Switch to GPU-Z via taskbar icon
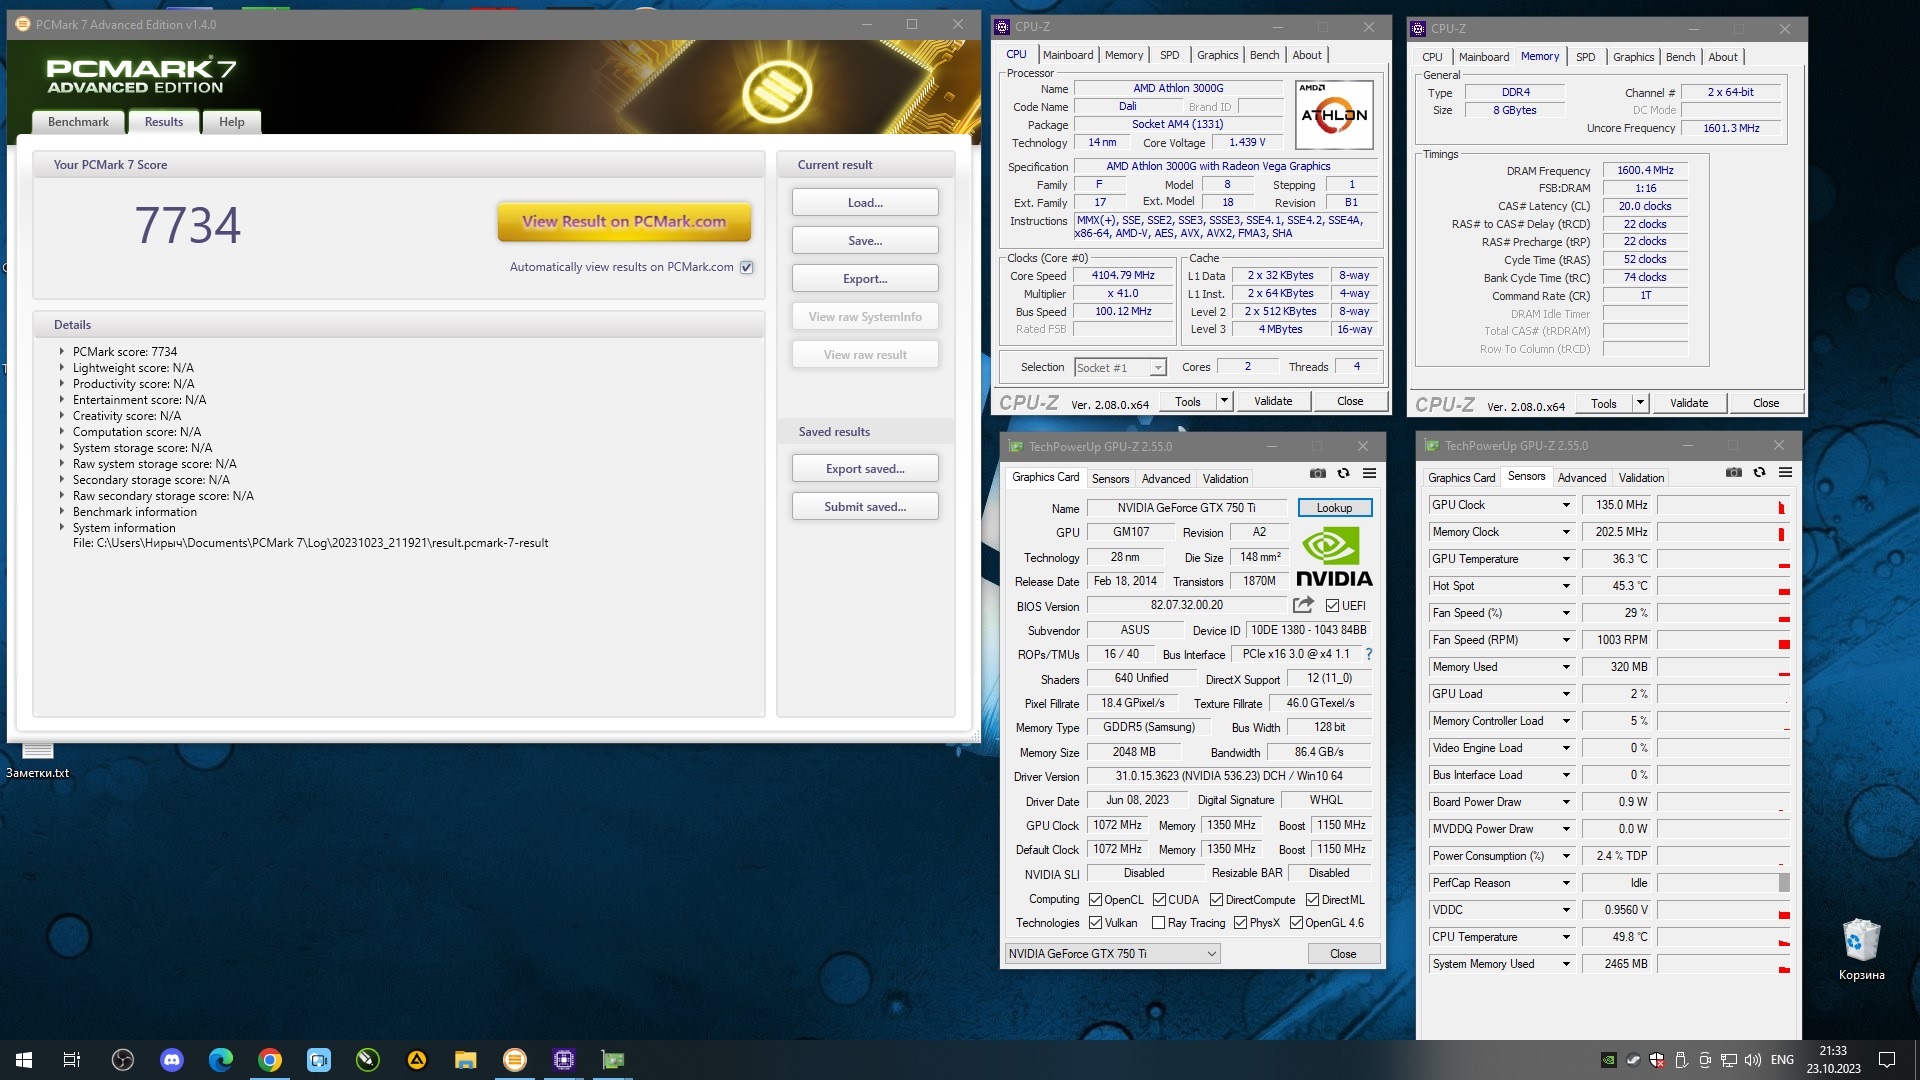The width and height of the screenshot is (1920, 1080). 613,1060
